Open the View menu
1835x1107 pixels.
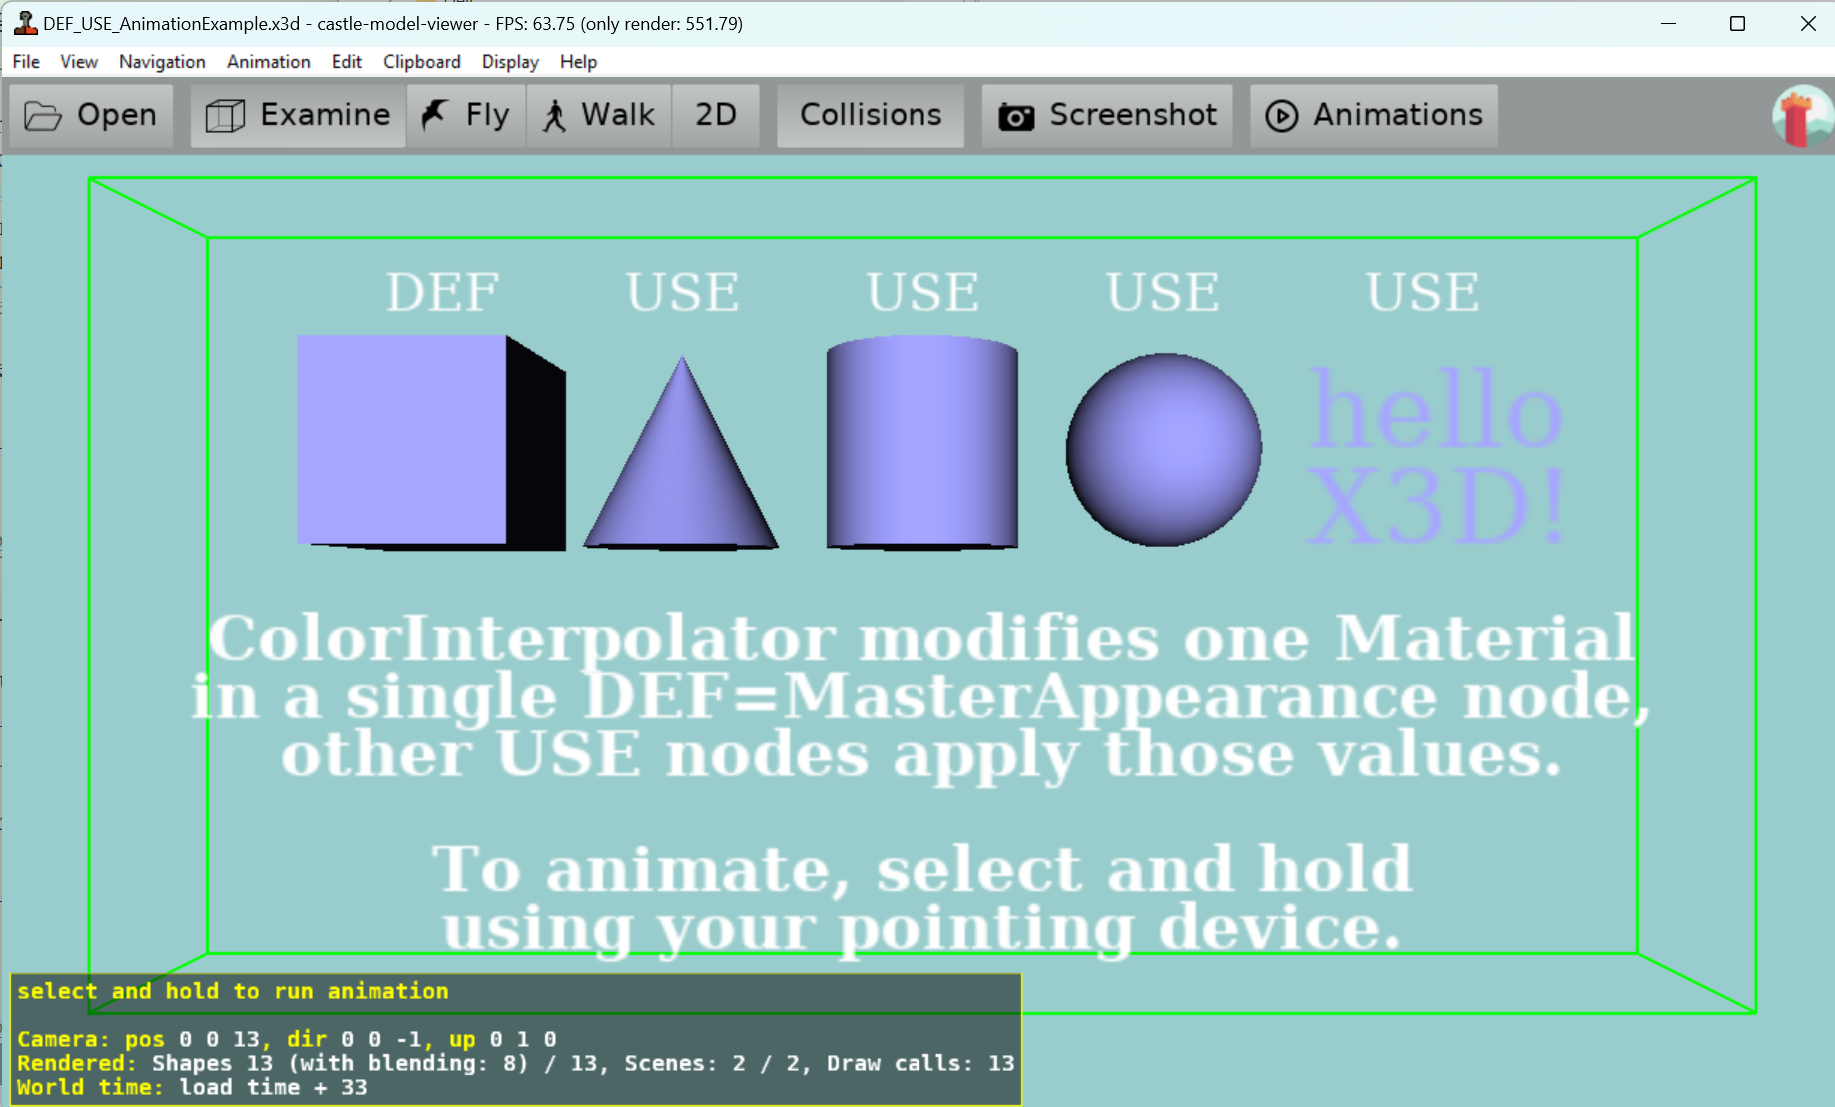click(x=79, y=62)
